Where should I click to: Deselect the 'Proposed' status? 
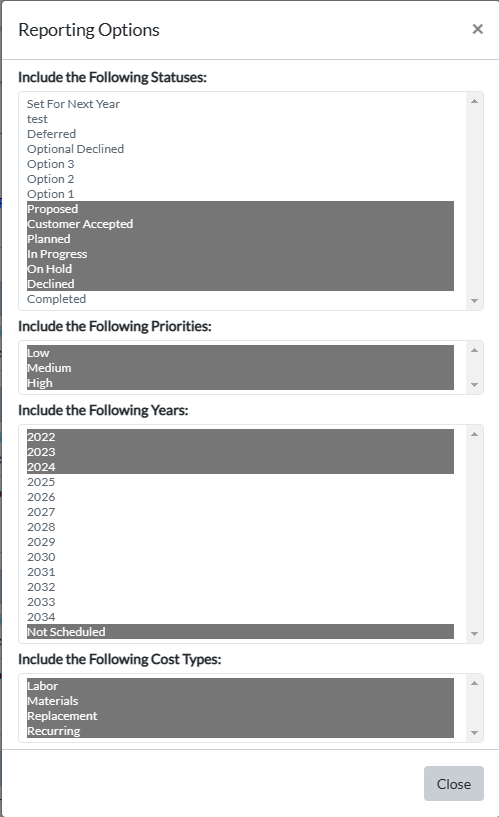point(240,209)
